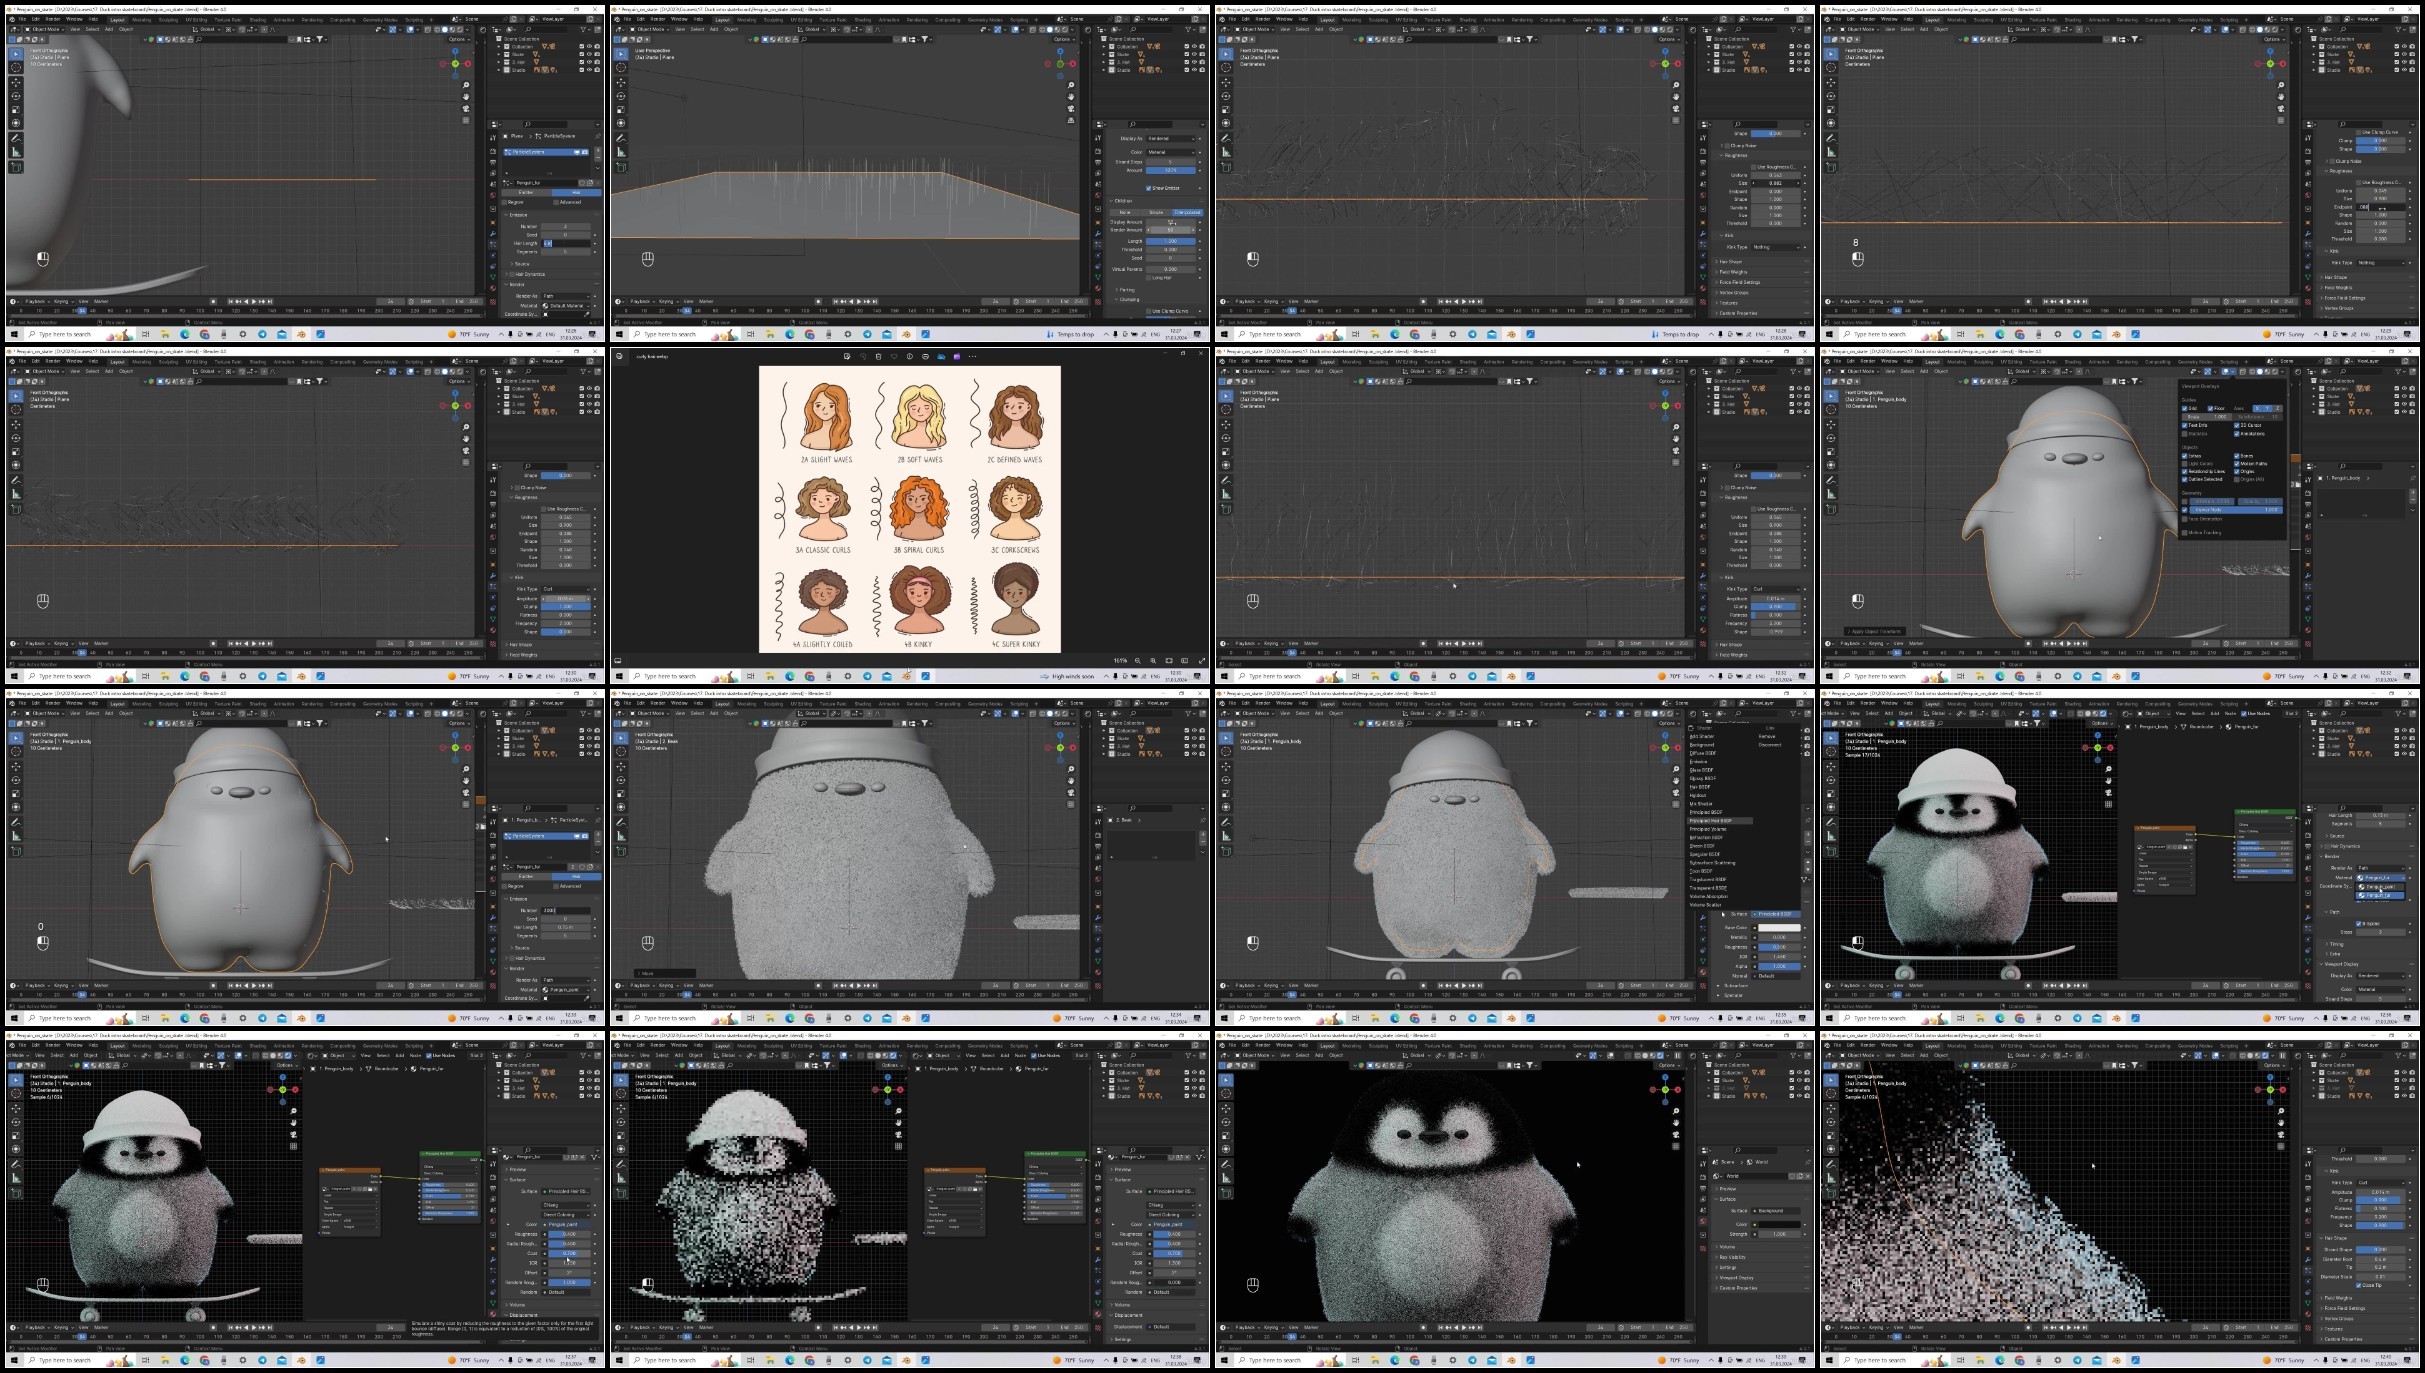Open Shading workspace tab in shader menu screenshot
Viewport: 2425px width, 1373px height.
pos(1468,704)
